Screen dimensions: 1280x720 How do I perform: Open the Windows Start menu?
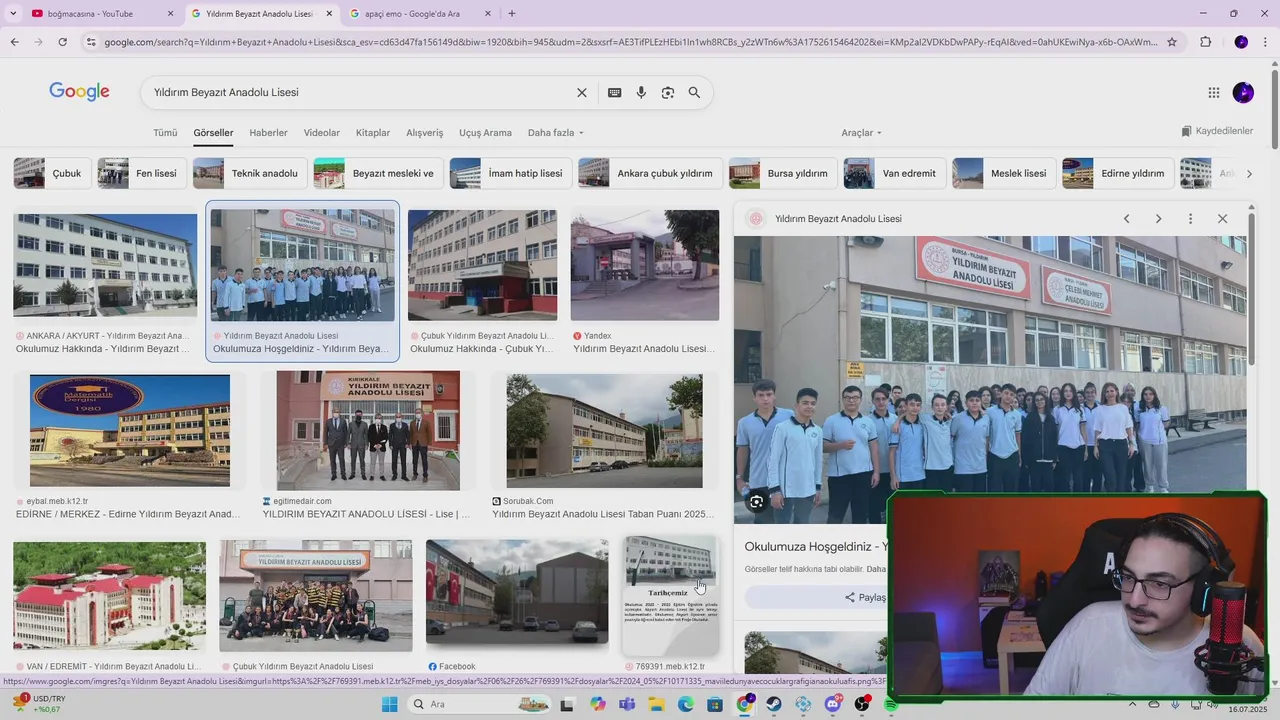pos(390,704)
